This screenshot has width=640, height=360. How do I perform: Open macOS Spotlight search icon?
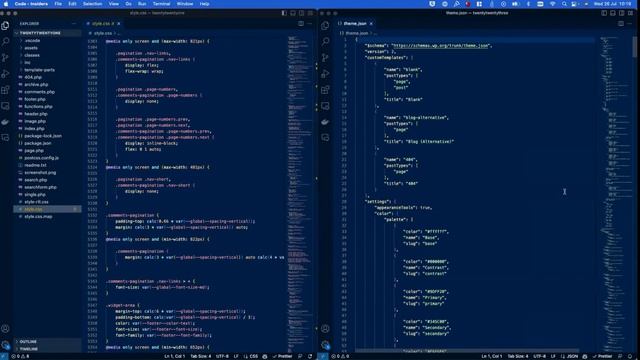564,4
